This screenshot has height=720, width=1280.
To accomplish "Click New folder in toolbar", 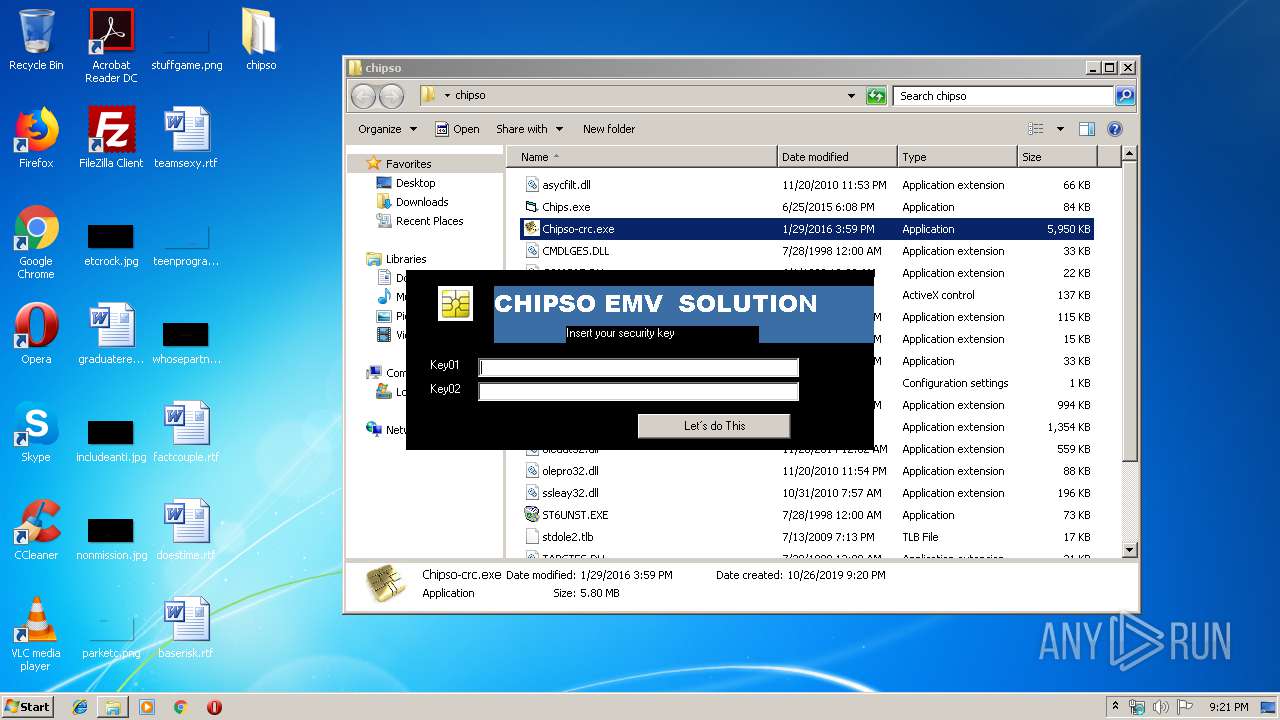I will pos(609,129).
